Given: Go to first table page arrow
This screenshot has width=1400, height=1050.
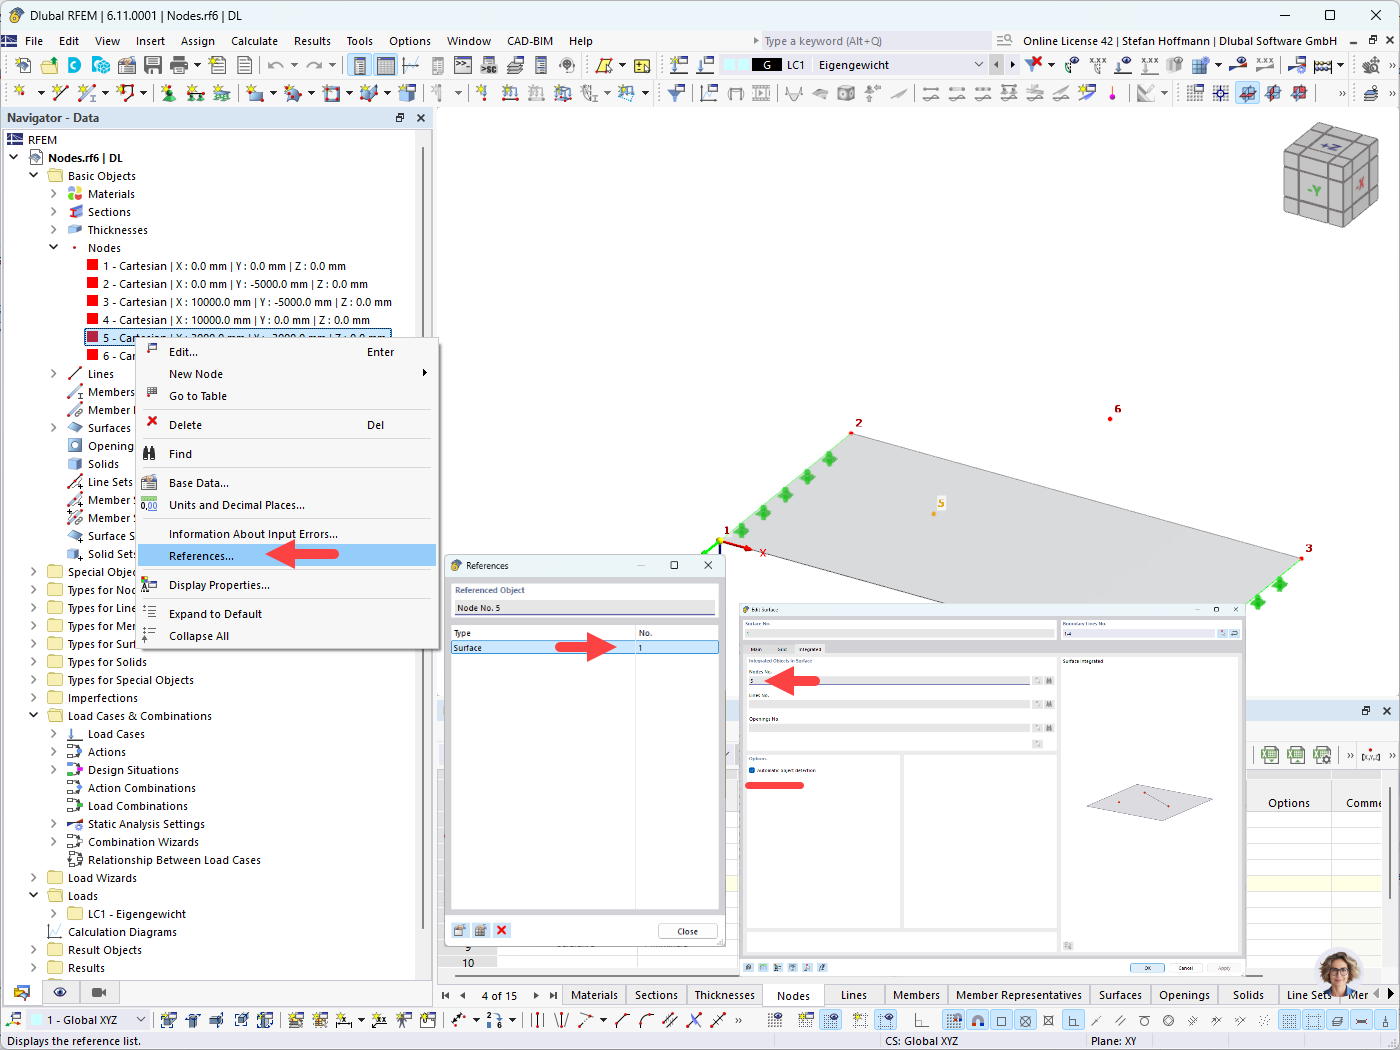Looking at the screenshot, I should 446,995.
